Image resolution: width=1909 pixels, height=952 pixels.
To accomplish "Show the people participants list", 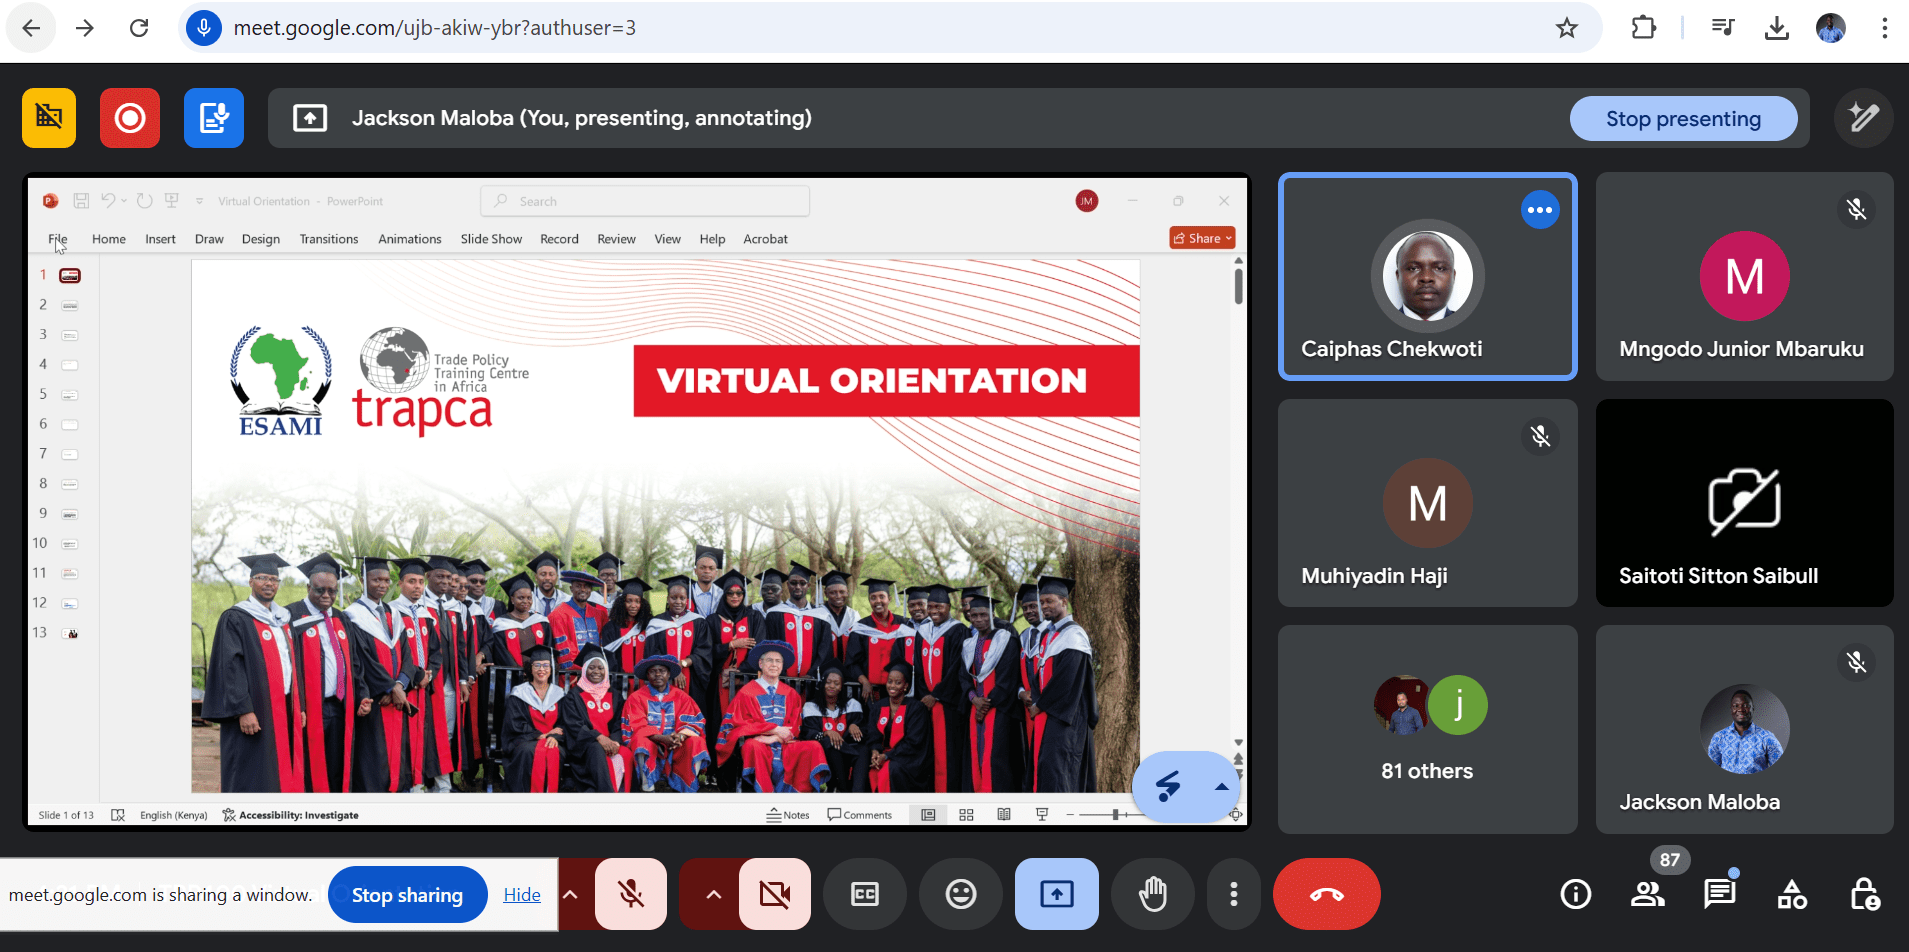I will click(1647, 894).
